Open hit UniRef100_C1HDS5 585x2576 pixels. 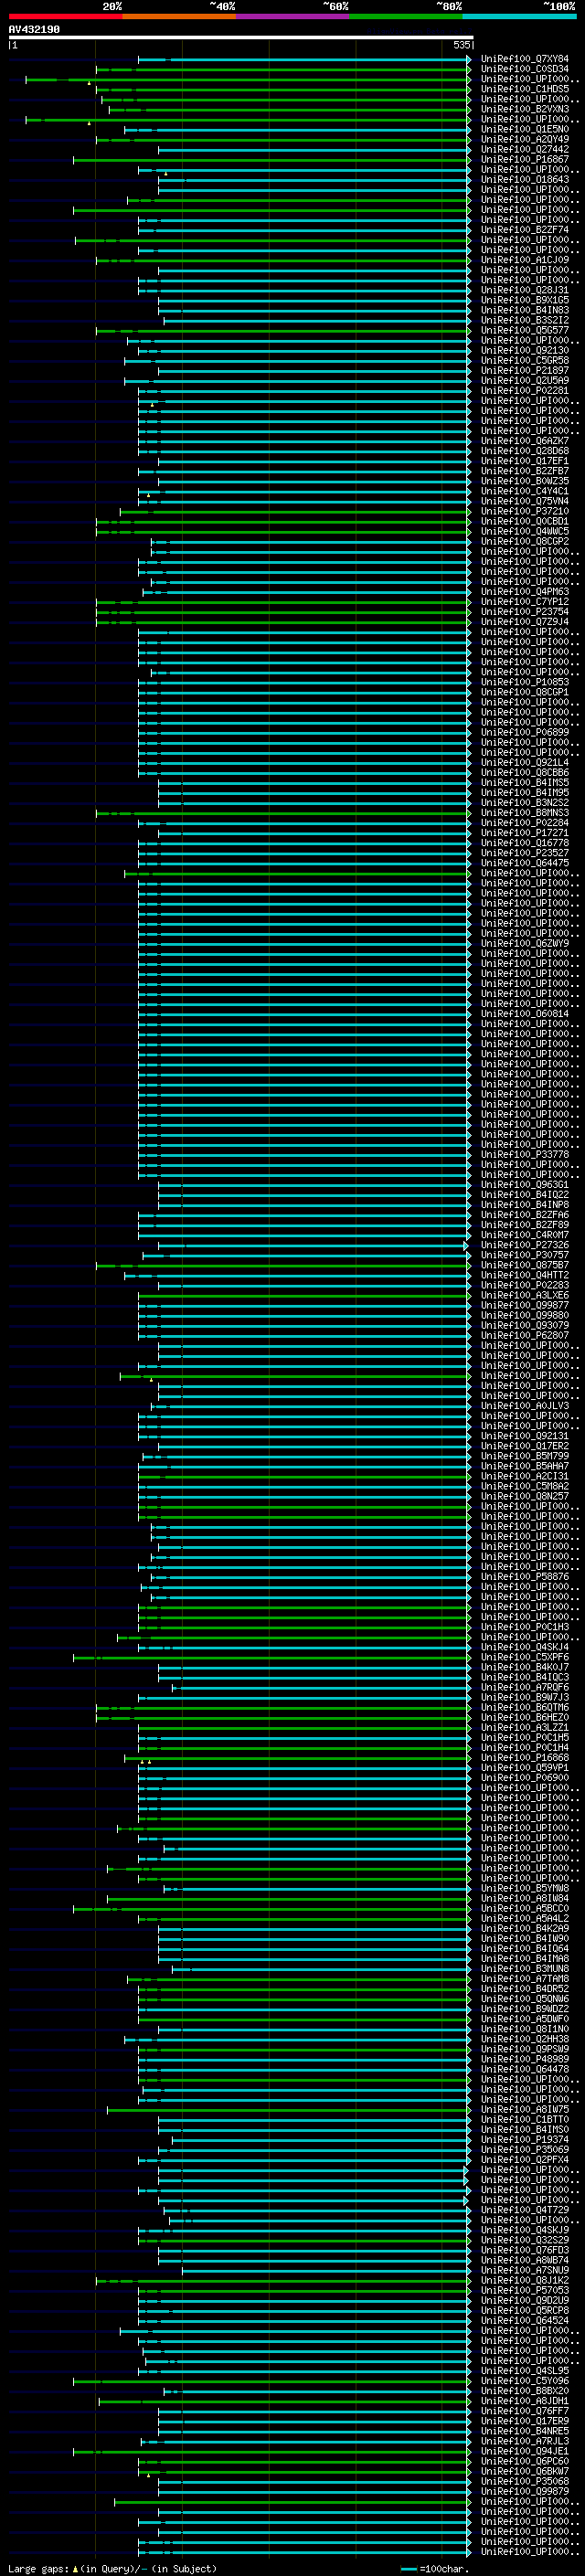click(525, 90)
